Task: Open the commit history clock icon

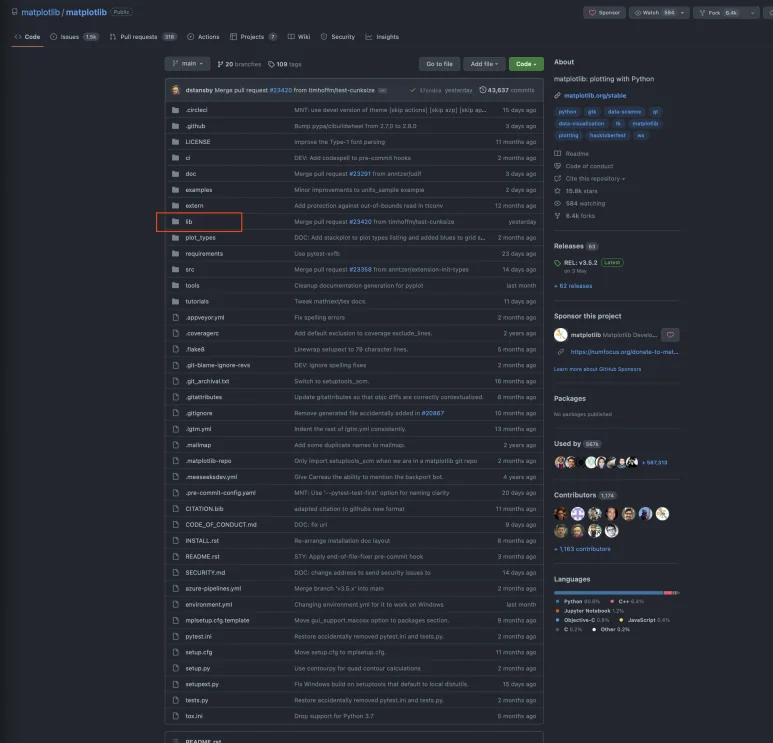Action: [482, 90]
